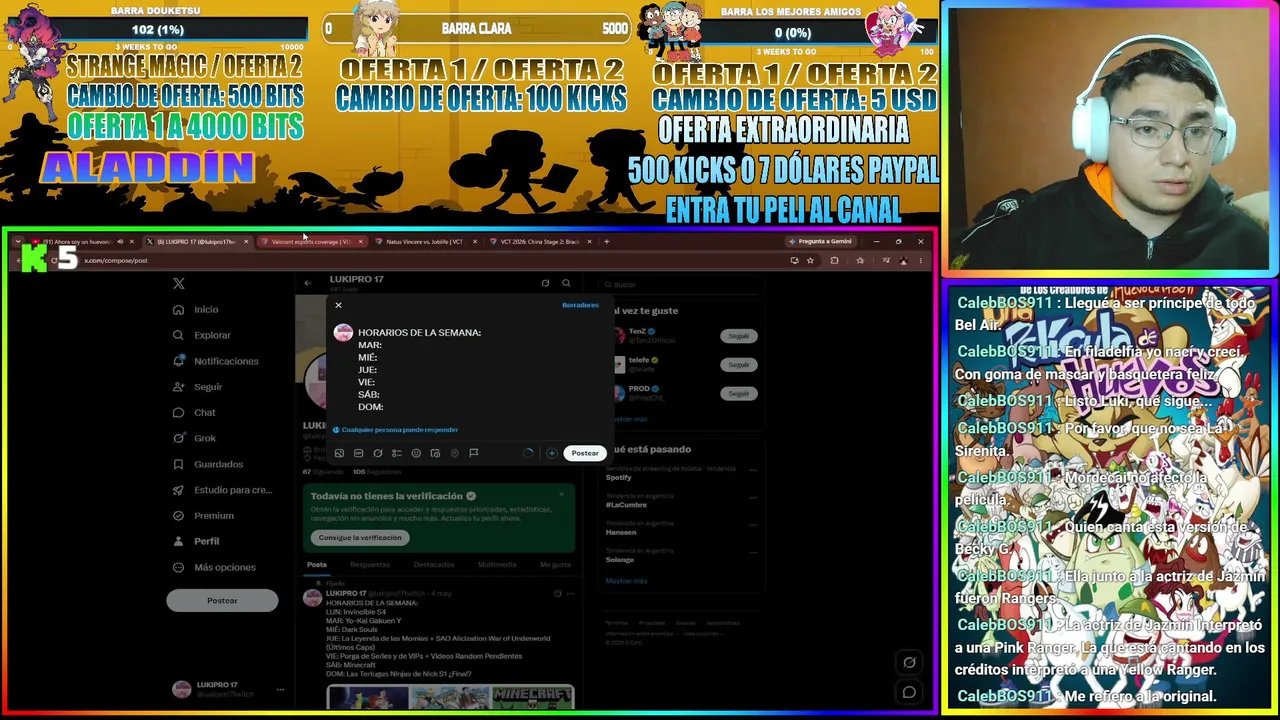Click Mostrar más under trends

[626, 581]
